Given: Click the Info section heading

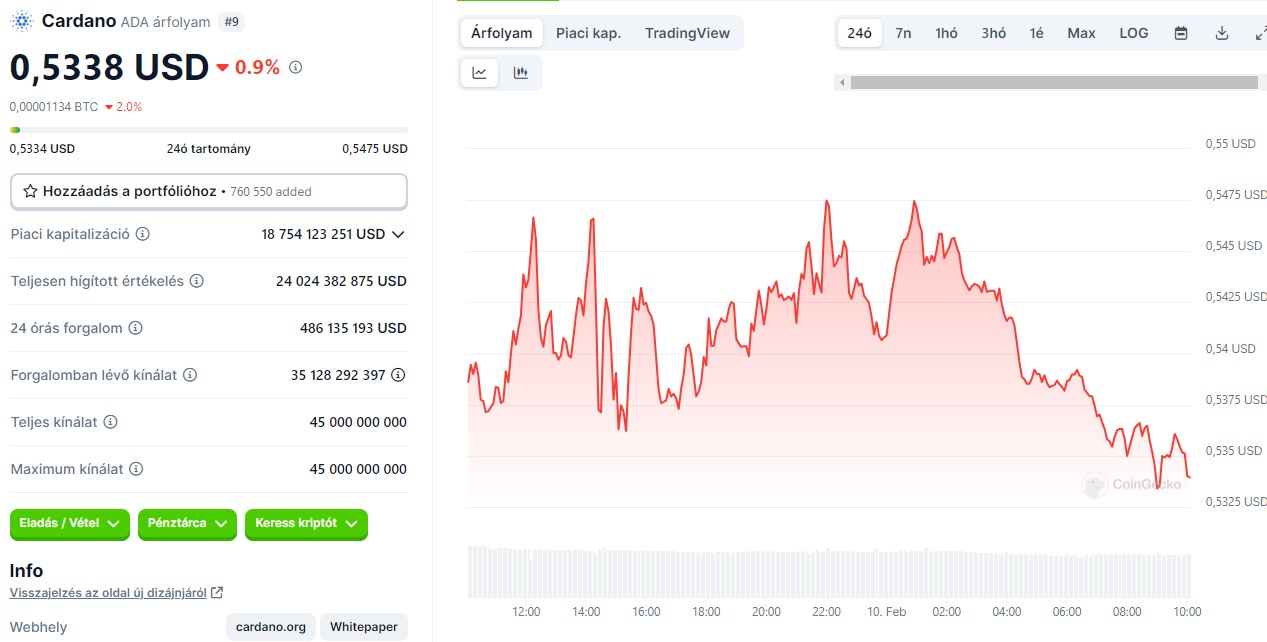Looking at the screenshot, I should point(26,570).
